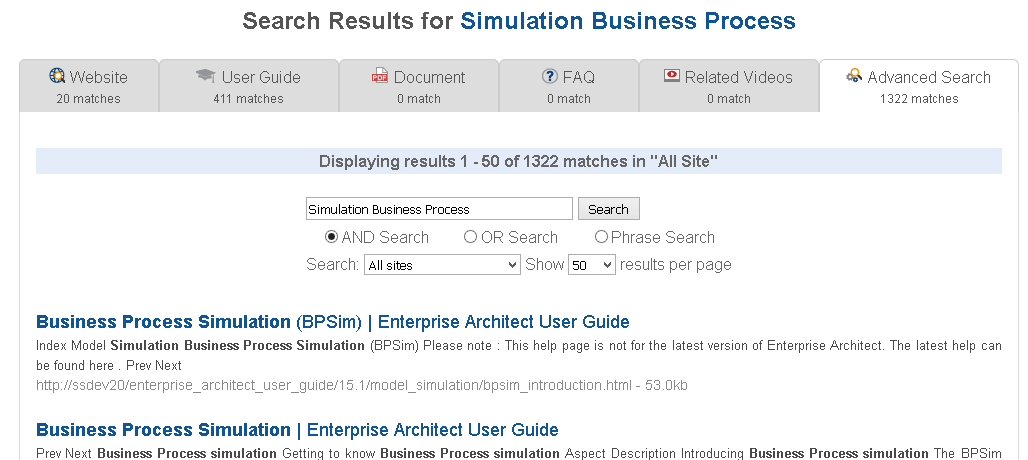Open the User Guide 411 matches tab
The height and width of the screenshot is (460, 1028).
tap(248, 86)
